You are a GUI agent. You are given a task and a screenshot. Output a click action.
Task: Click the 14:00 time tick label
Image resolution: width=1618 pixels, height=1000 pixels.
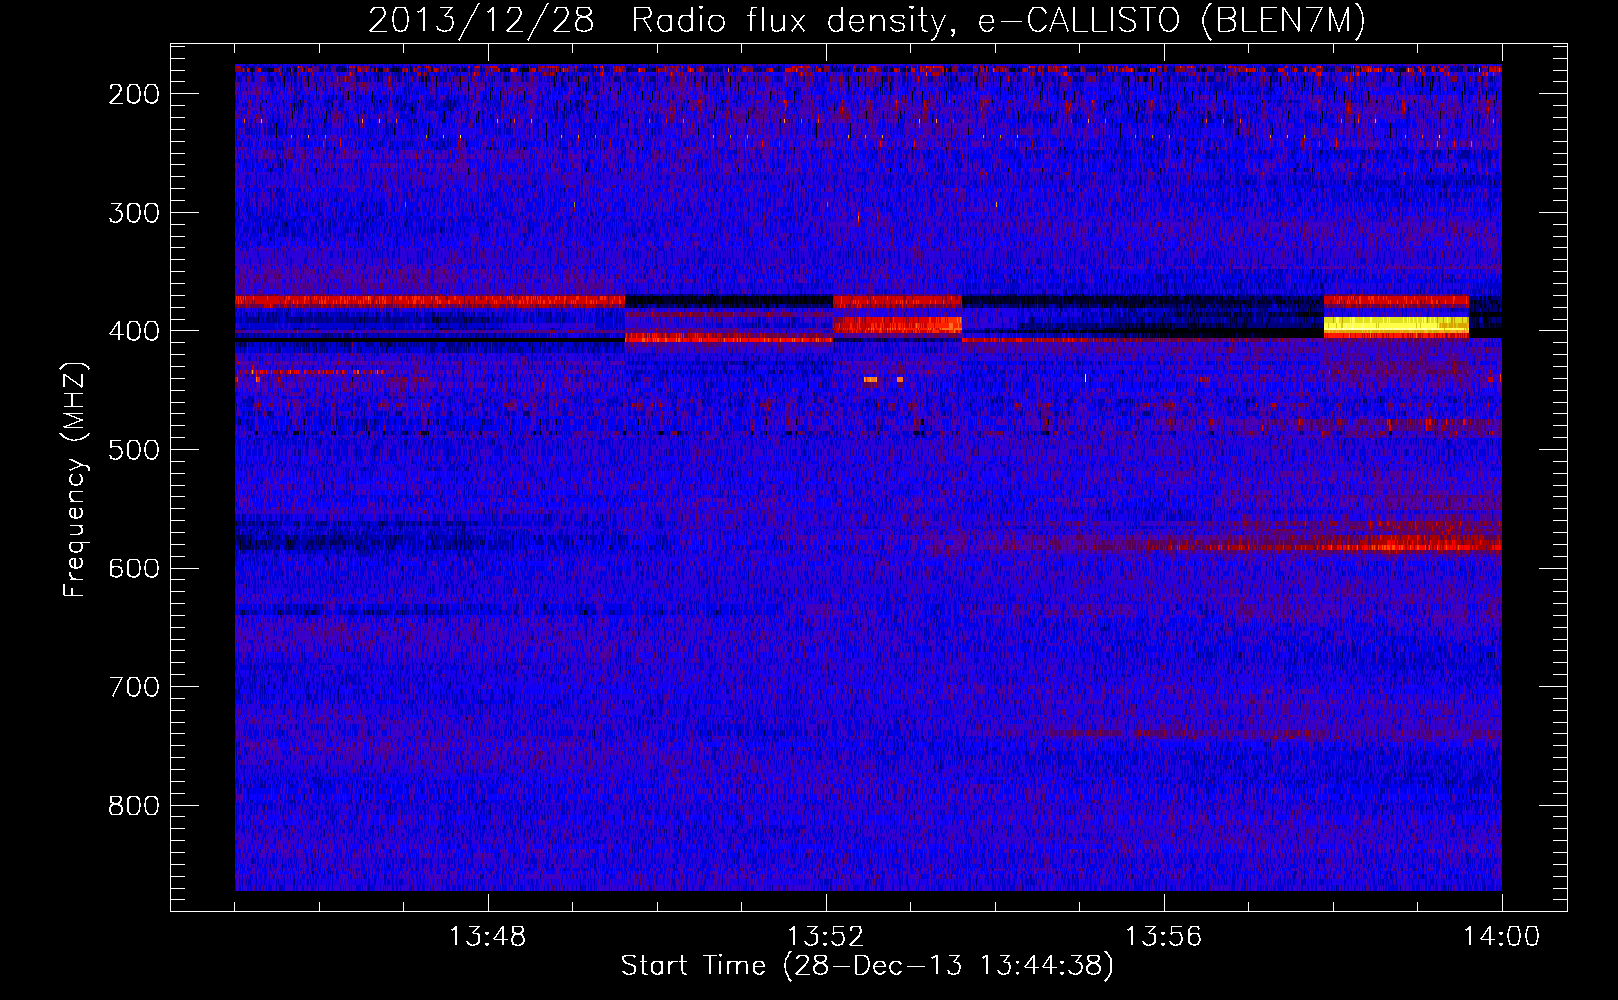point(1501,937)
